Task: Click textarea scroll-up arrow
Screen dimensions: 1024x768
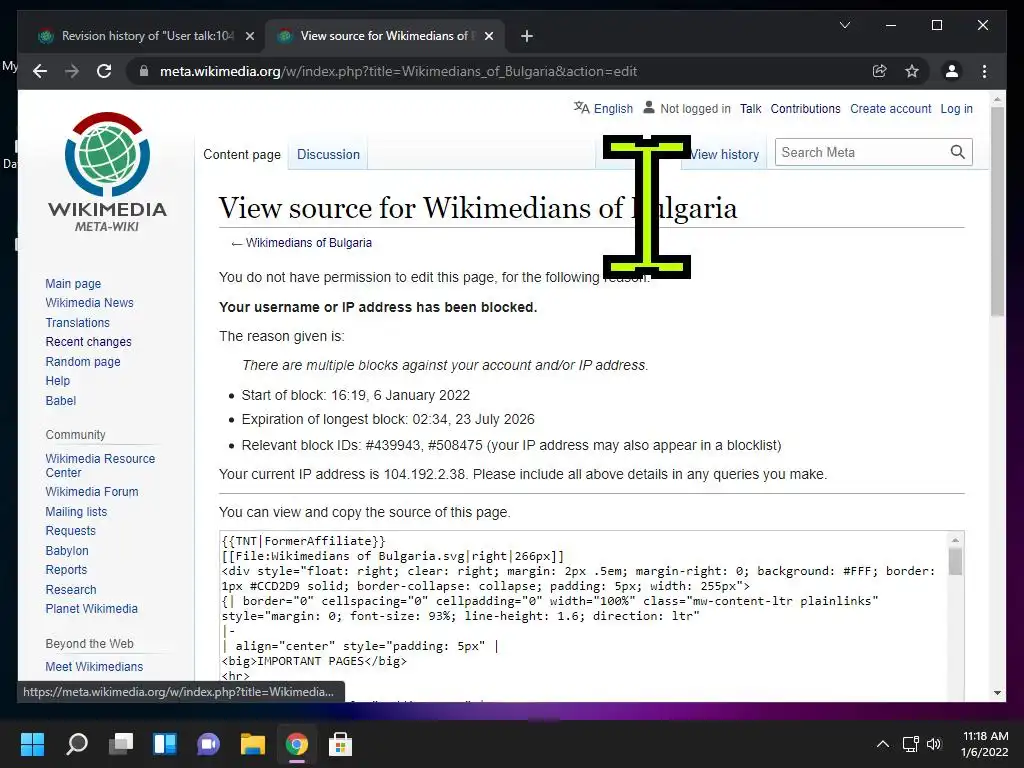Action: pyautogui.click(x=955, y=540)
